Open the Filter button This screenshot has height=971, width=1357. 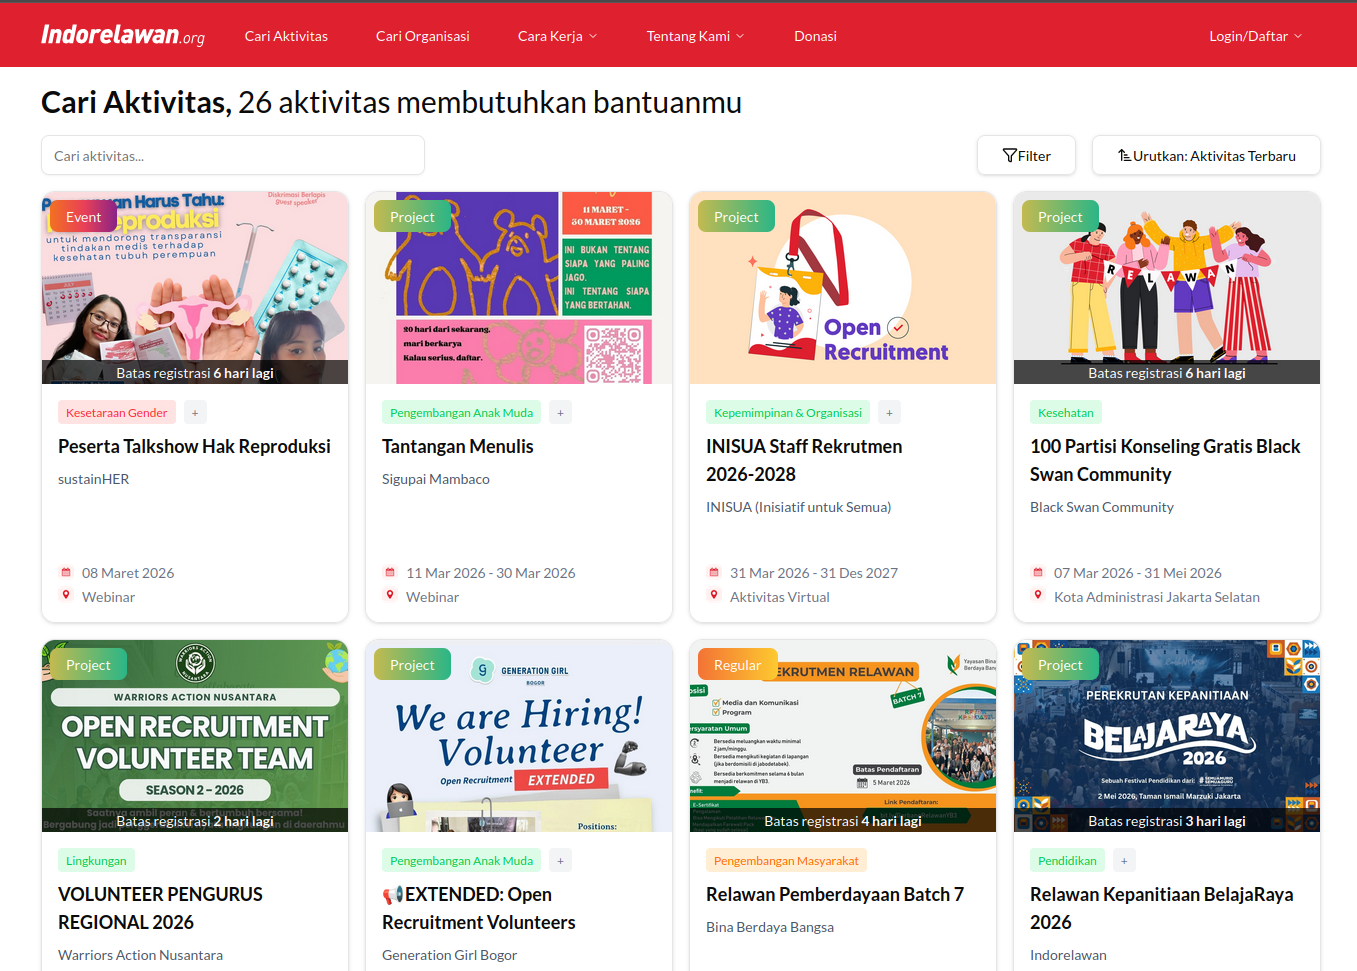(1026, 156)
